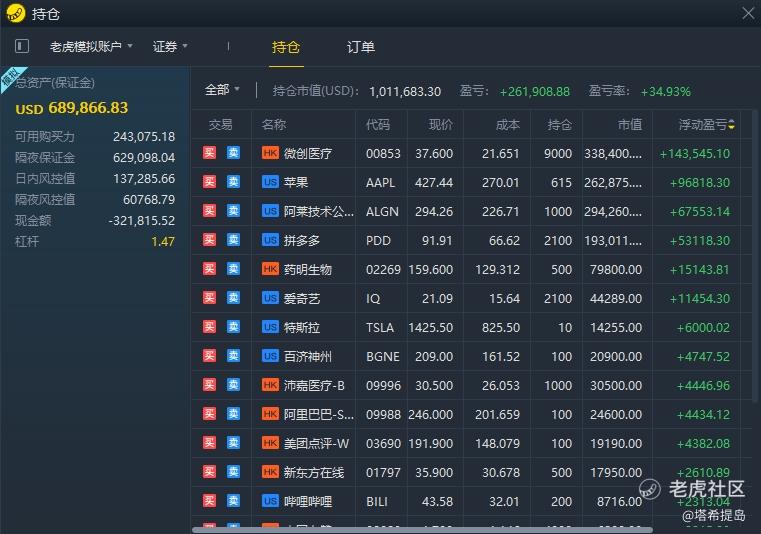Switch to the 订单 tab

click(361, 47)
